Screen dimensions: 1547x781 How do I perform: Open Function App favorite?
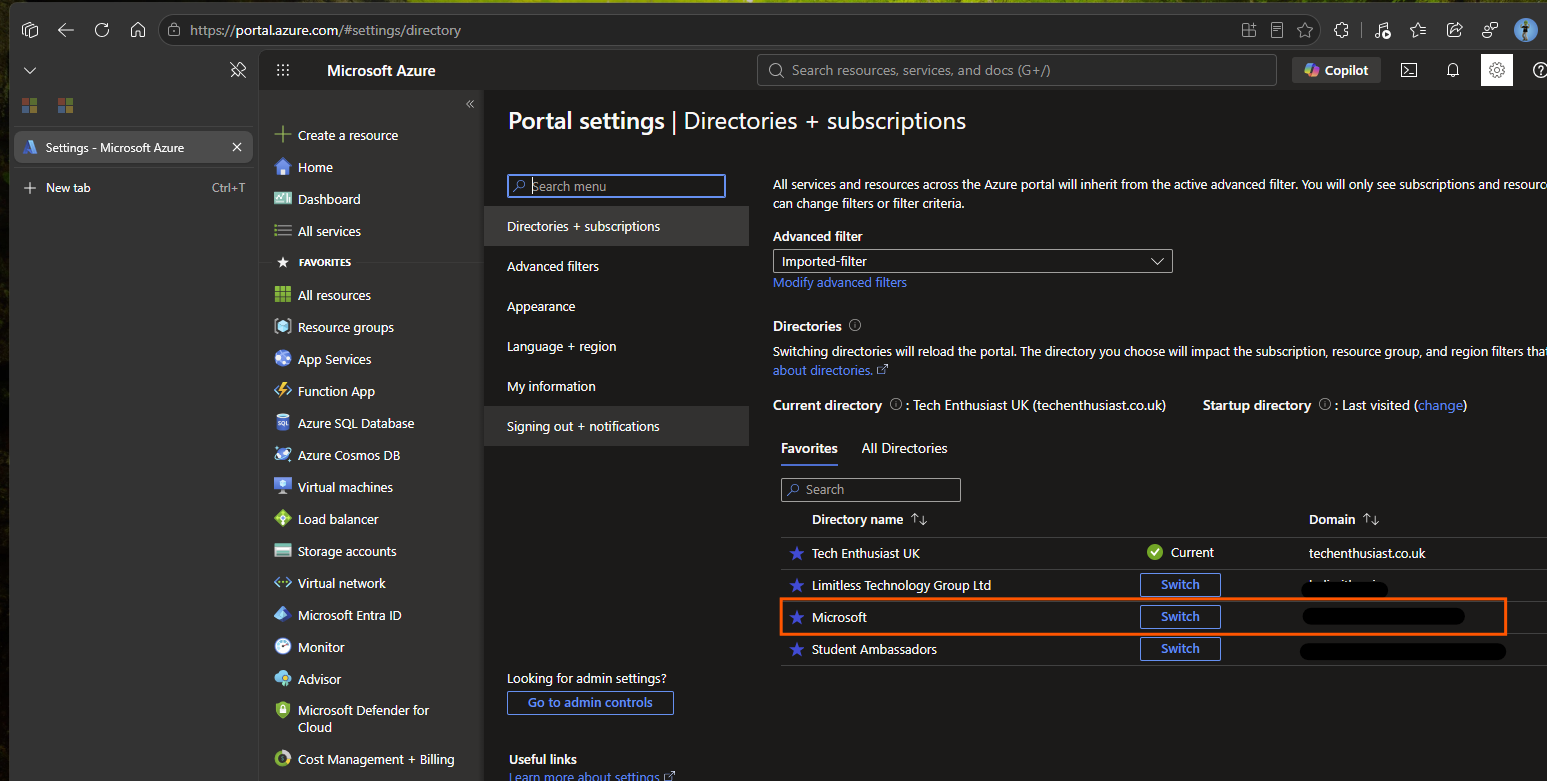325,391
